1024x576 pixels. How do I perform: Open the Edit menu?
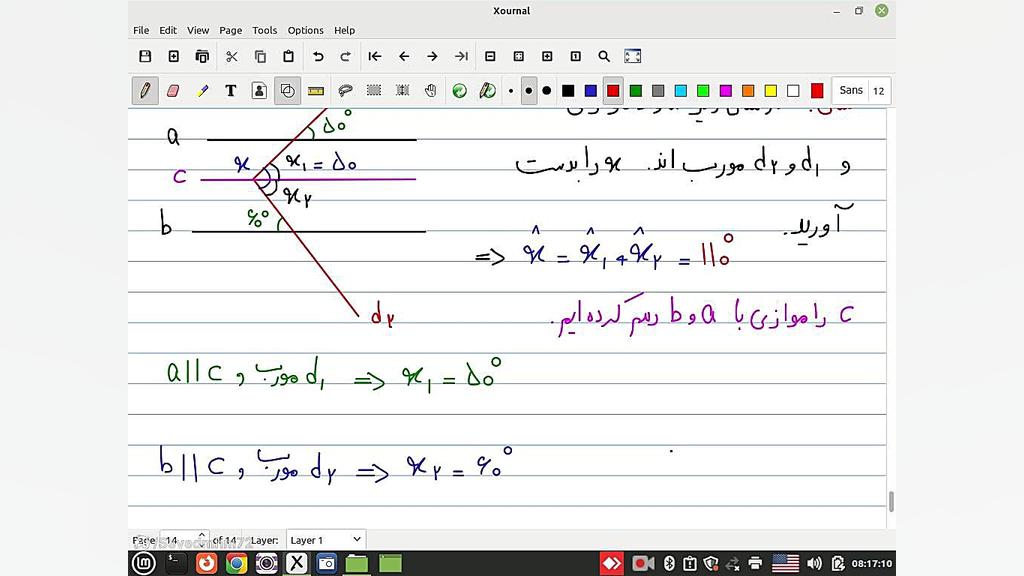[x=168, y=30]
